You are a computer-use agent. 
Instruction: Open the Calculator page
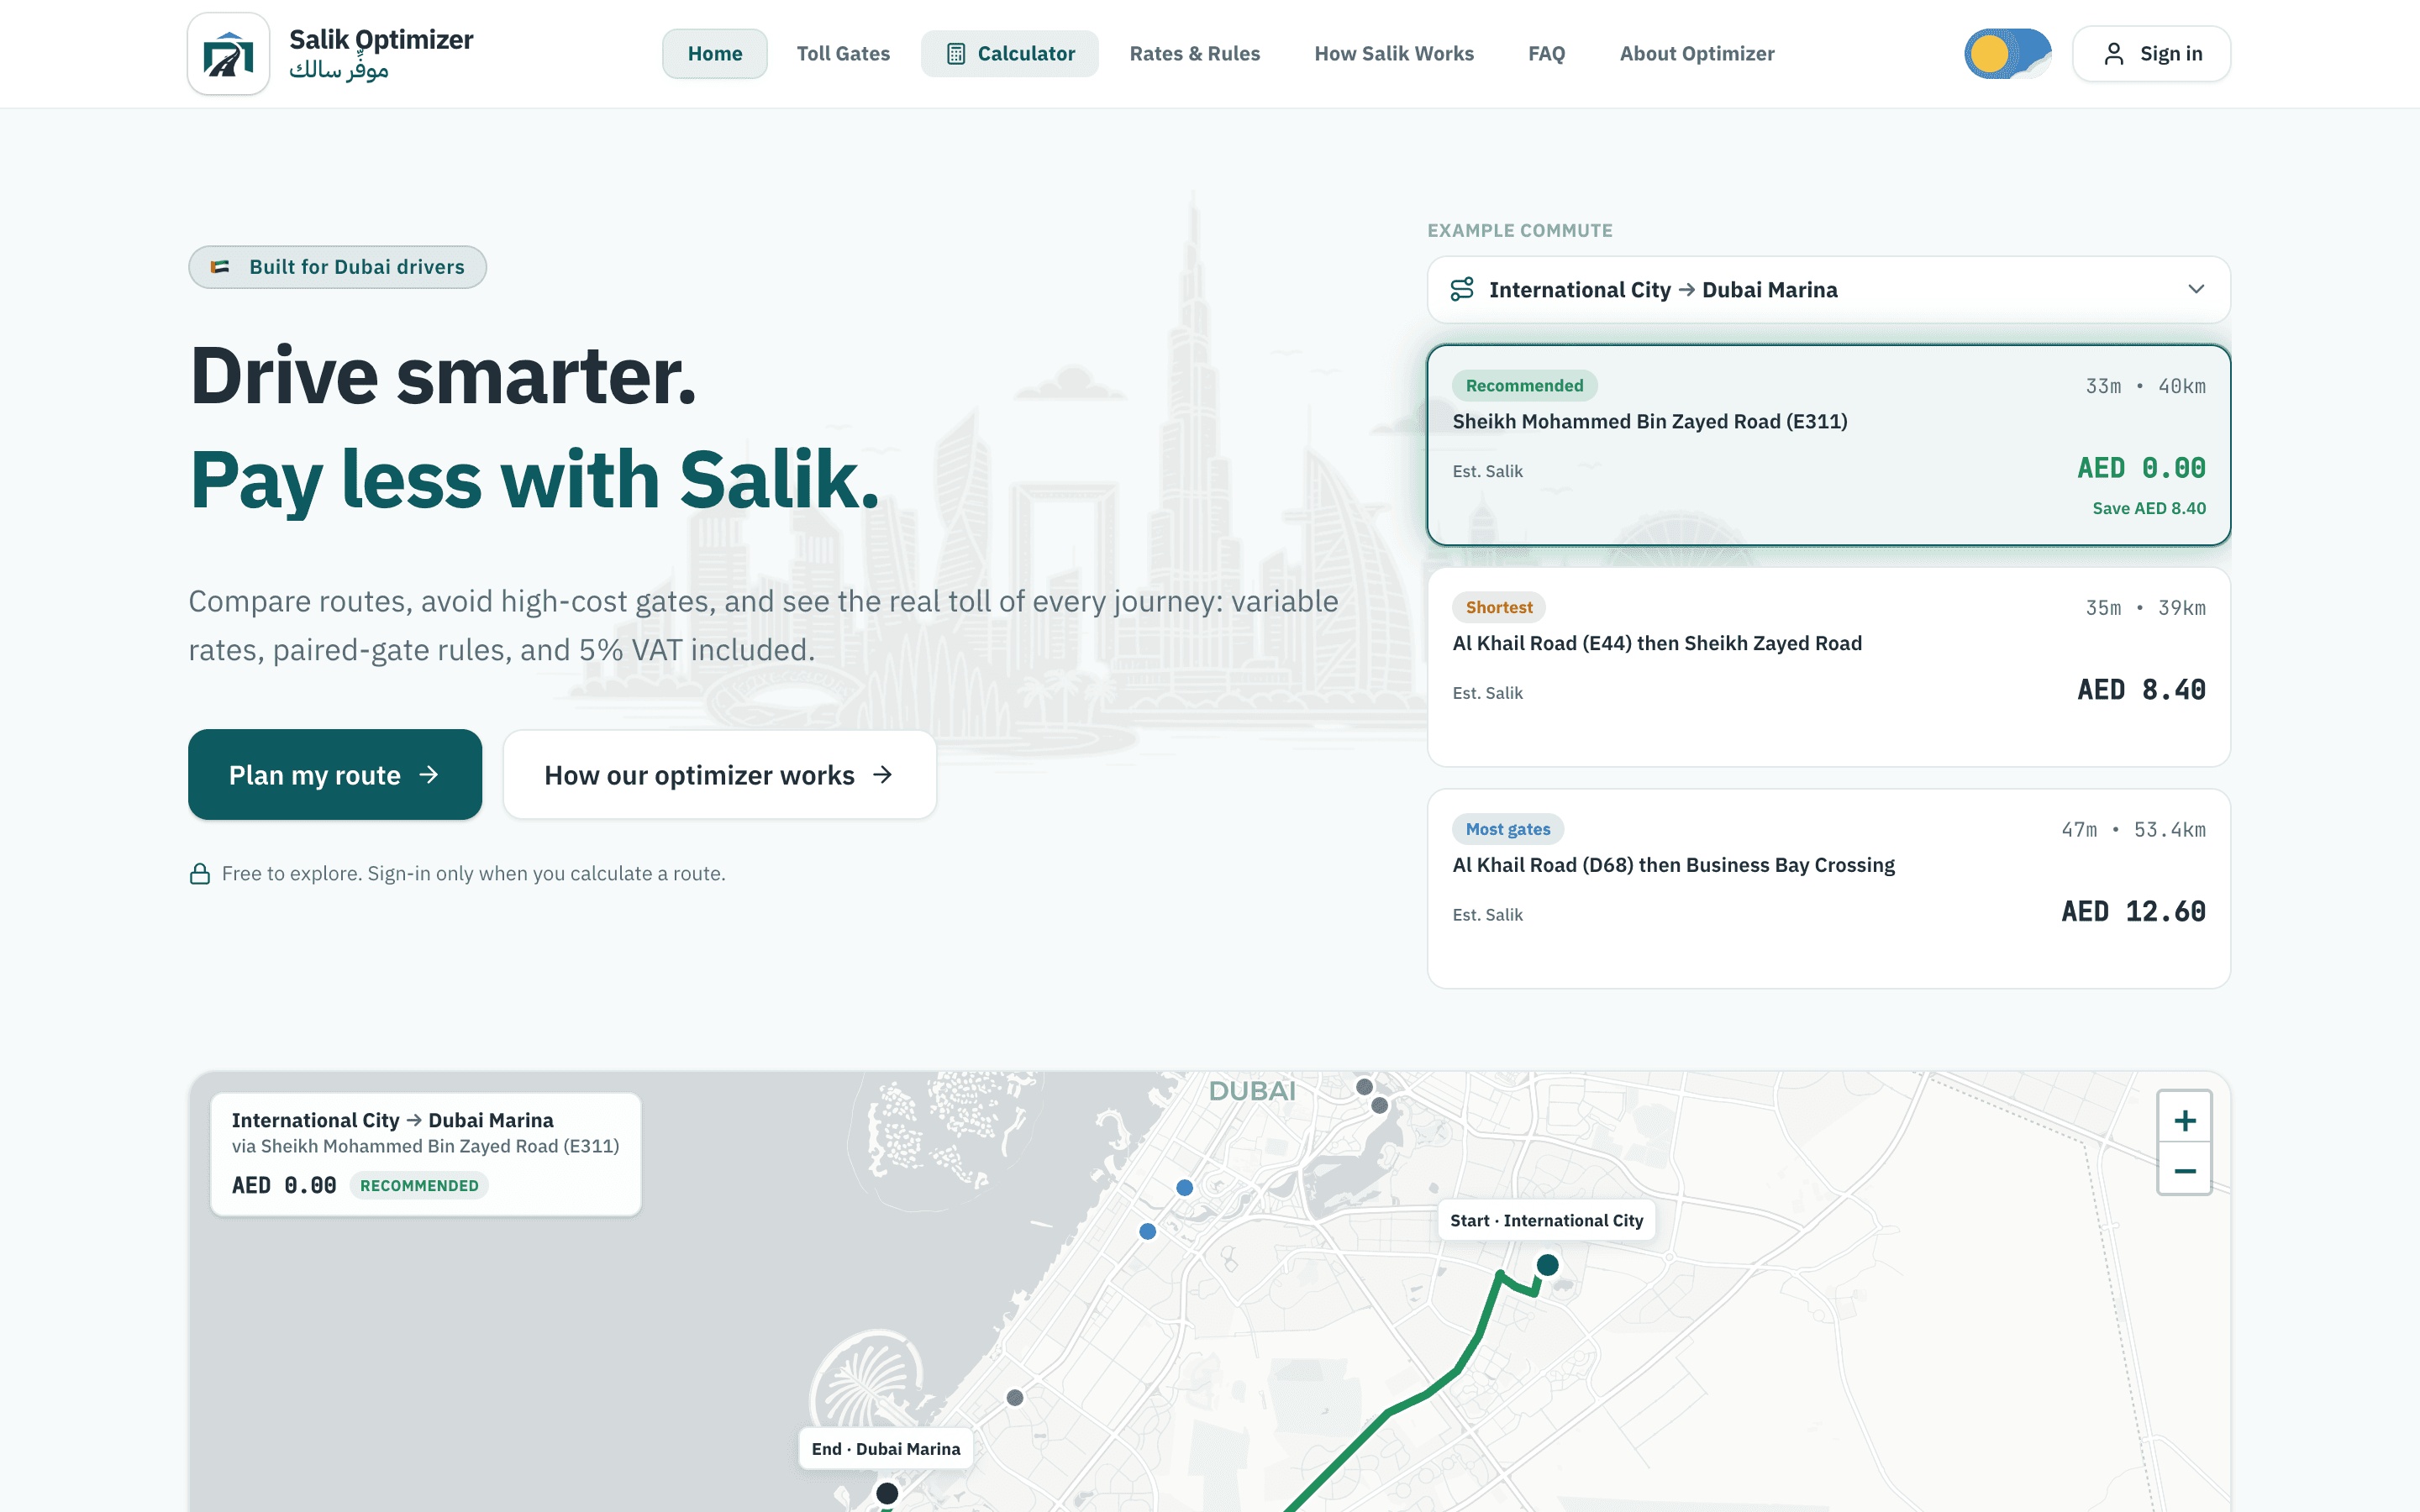[x=1009, y=54]
